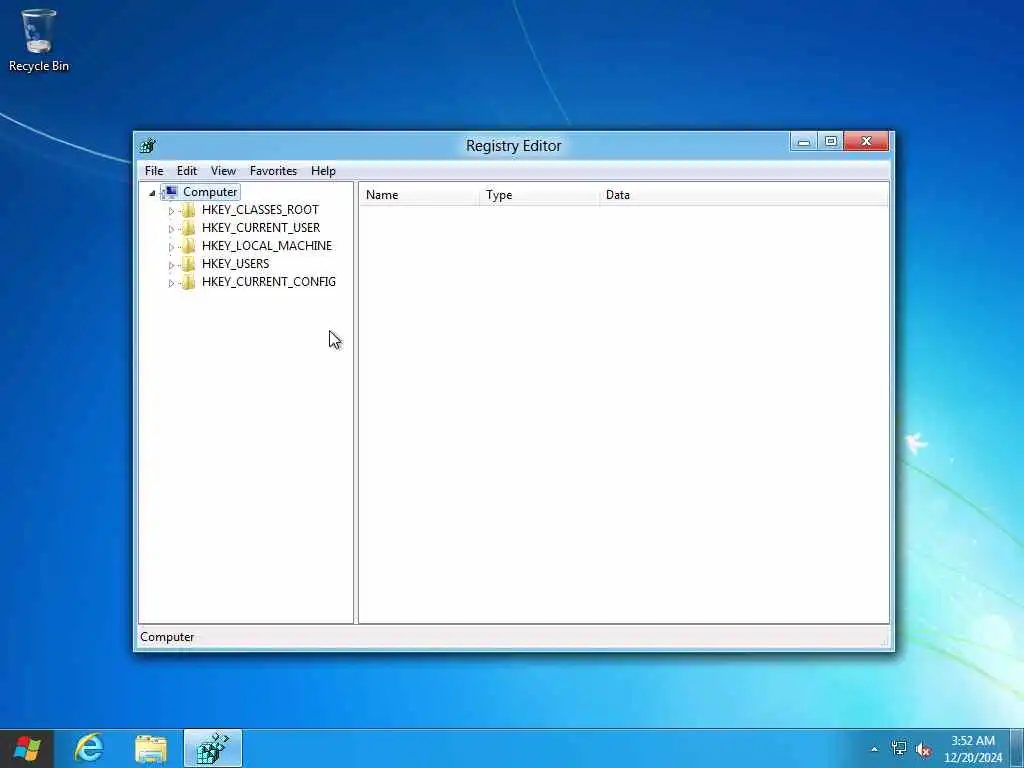
Task: Expand HKEY_USERS key
Action: [x=171, y=265]
